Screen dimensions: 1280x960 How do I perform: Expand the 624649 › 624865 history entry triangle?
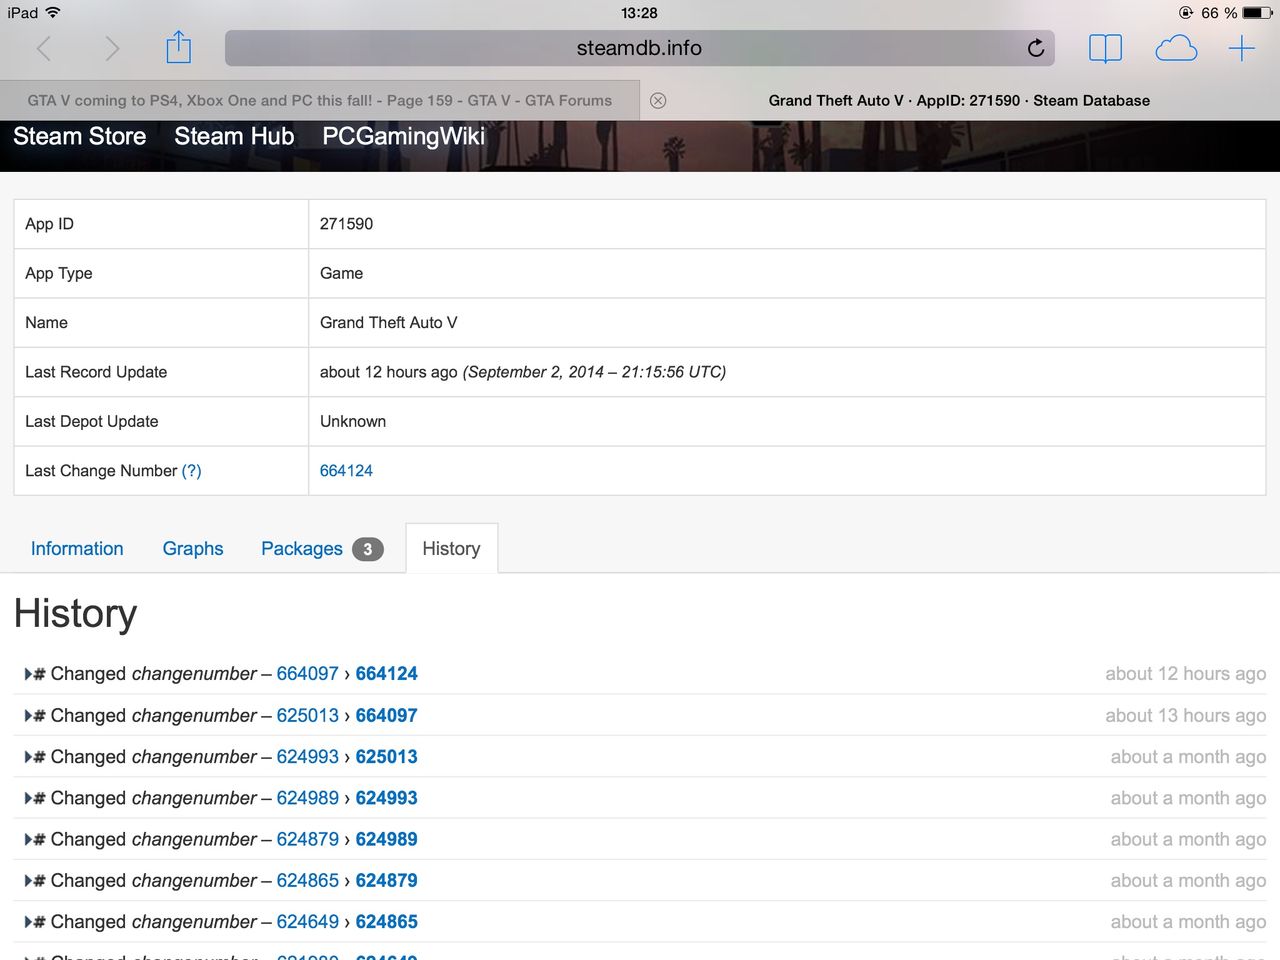click(28, 922)
